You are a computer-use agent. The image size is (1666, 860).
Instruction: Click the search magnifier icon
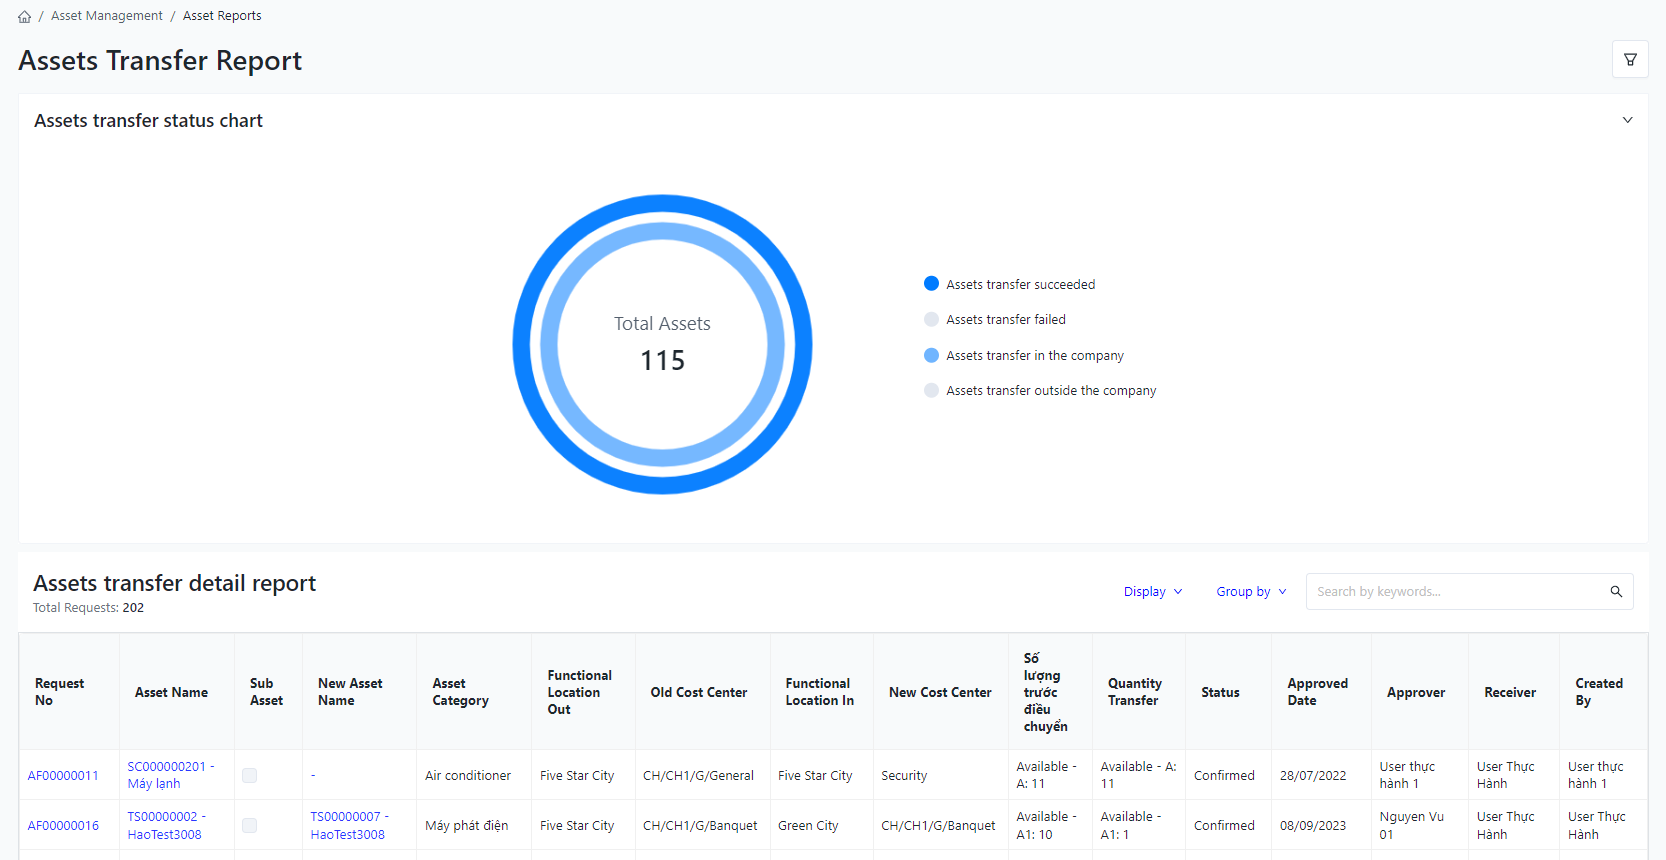click(x=1616, y=592)
